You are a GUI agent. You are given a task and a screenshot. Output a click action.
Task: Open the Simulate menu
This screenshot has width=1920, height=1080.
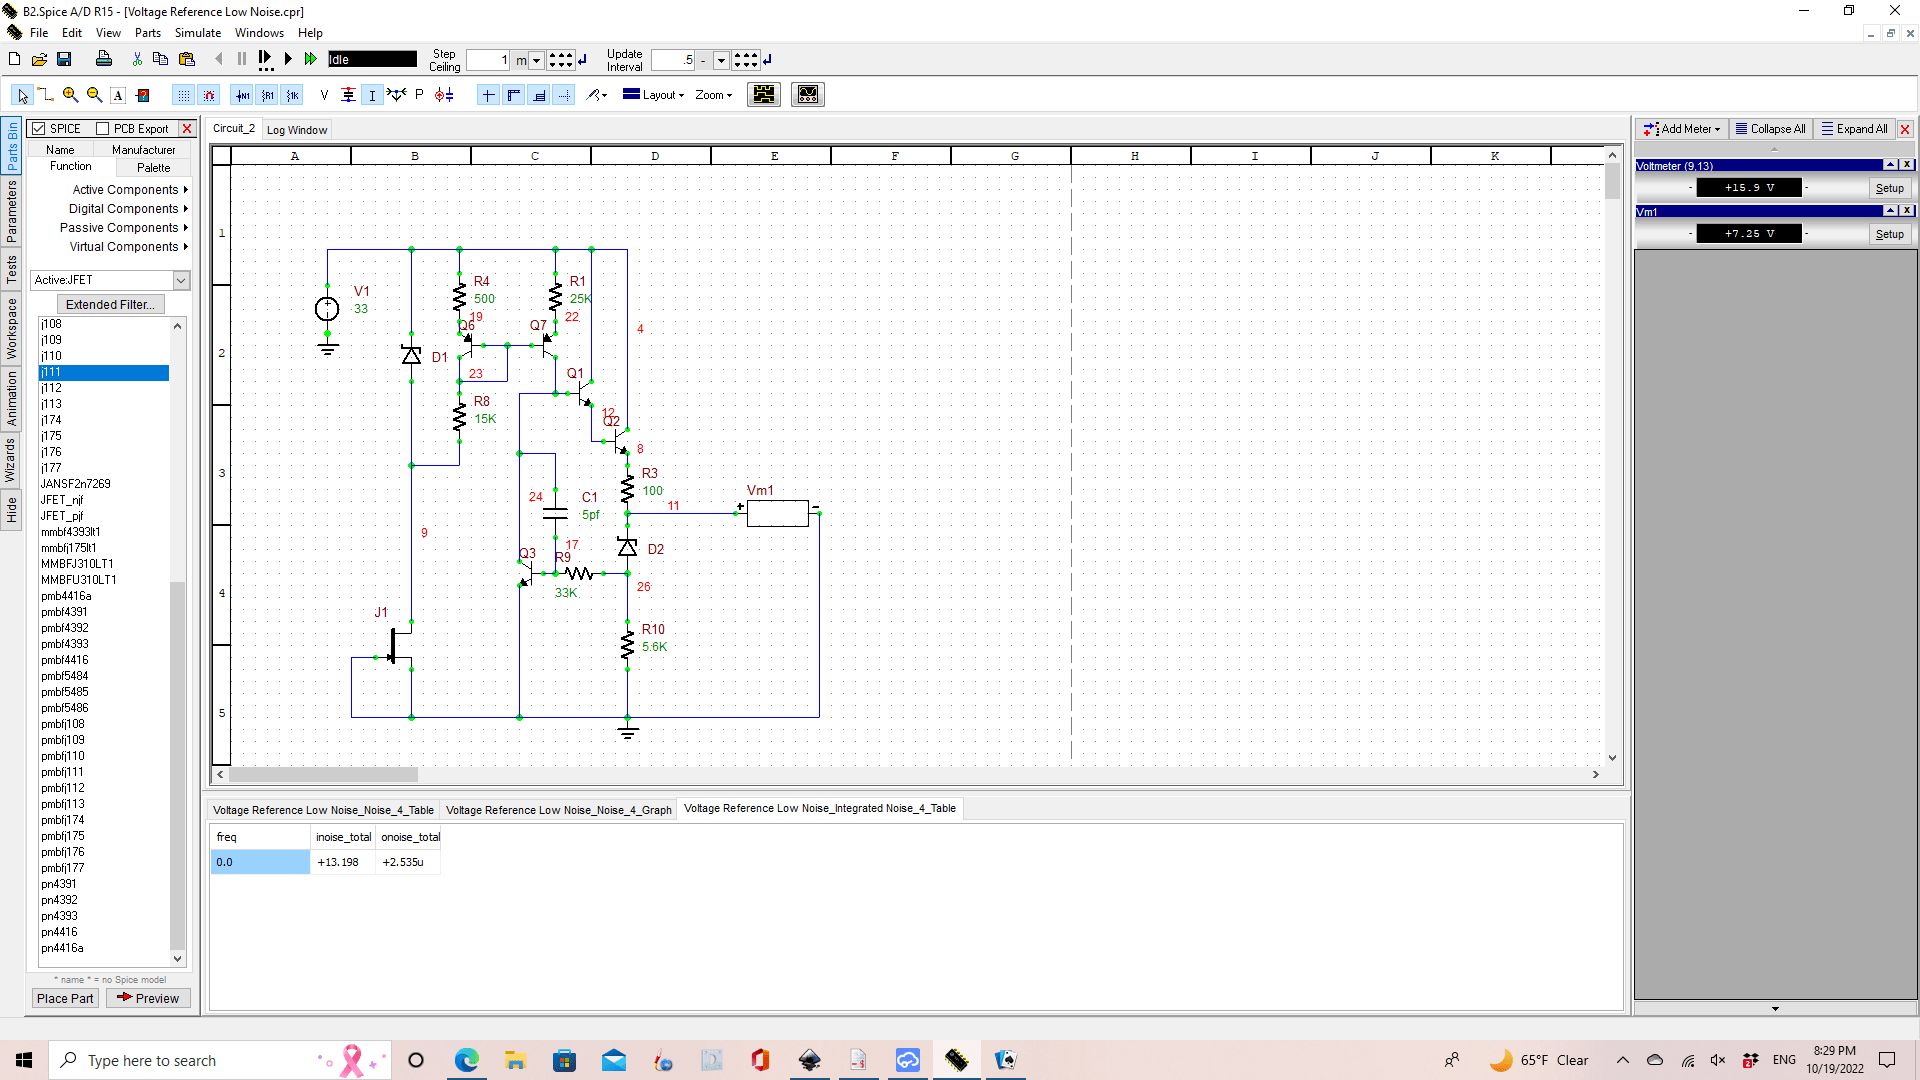[198, 33]
